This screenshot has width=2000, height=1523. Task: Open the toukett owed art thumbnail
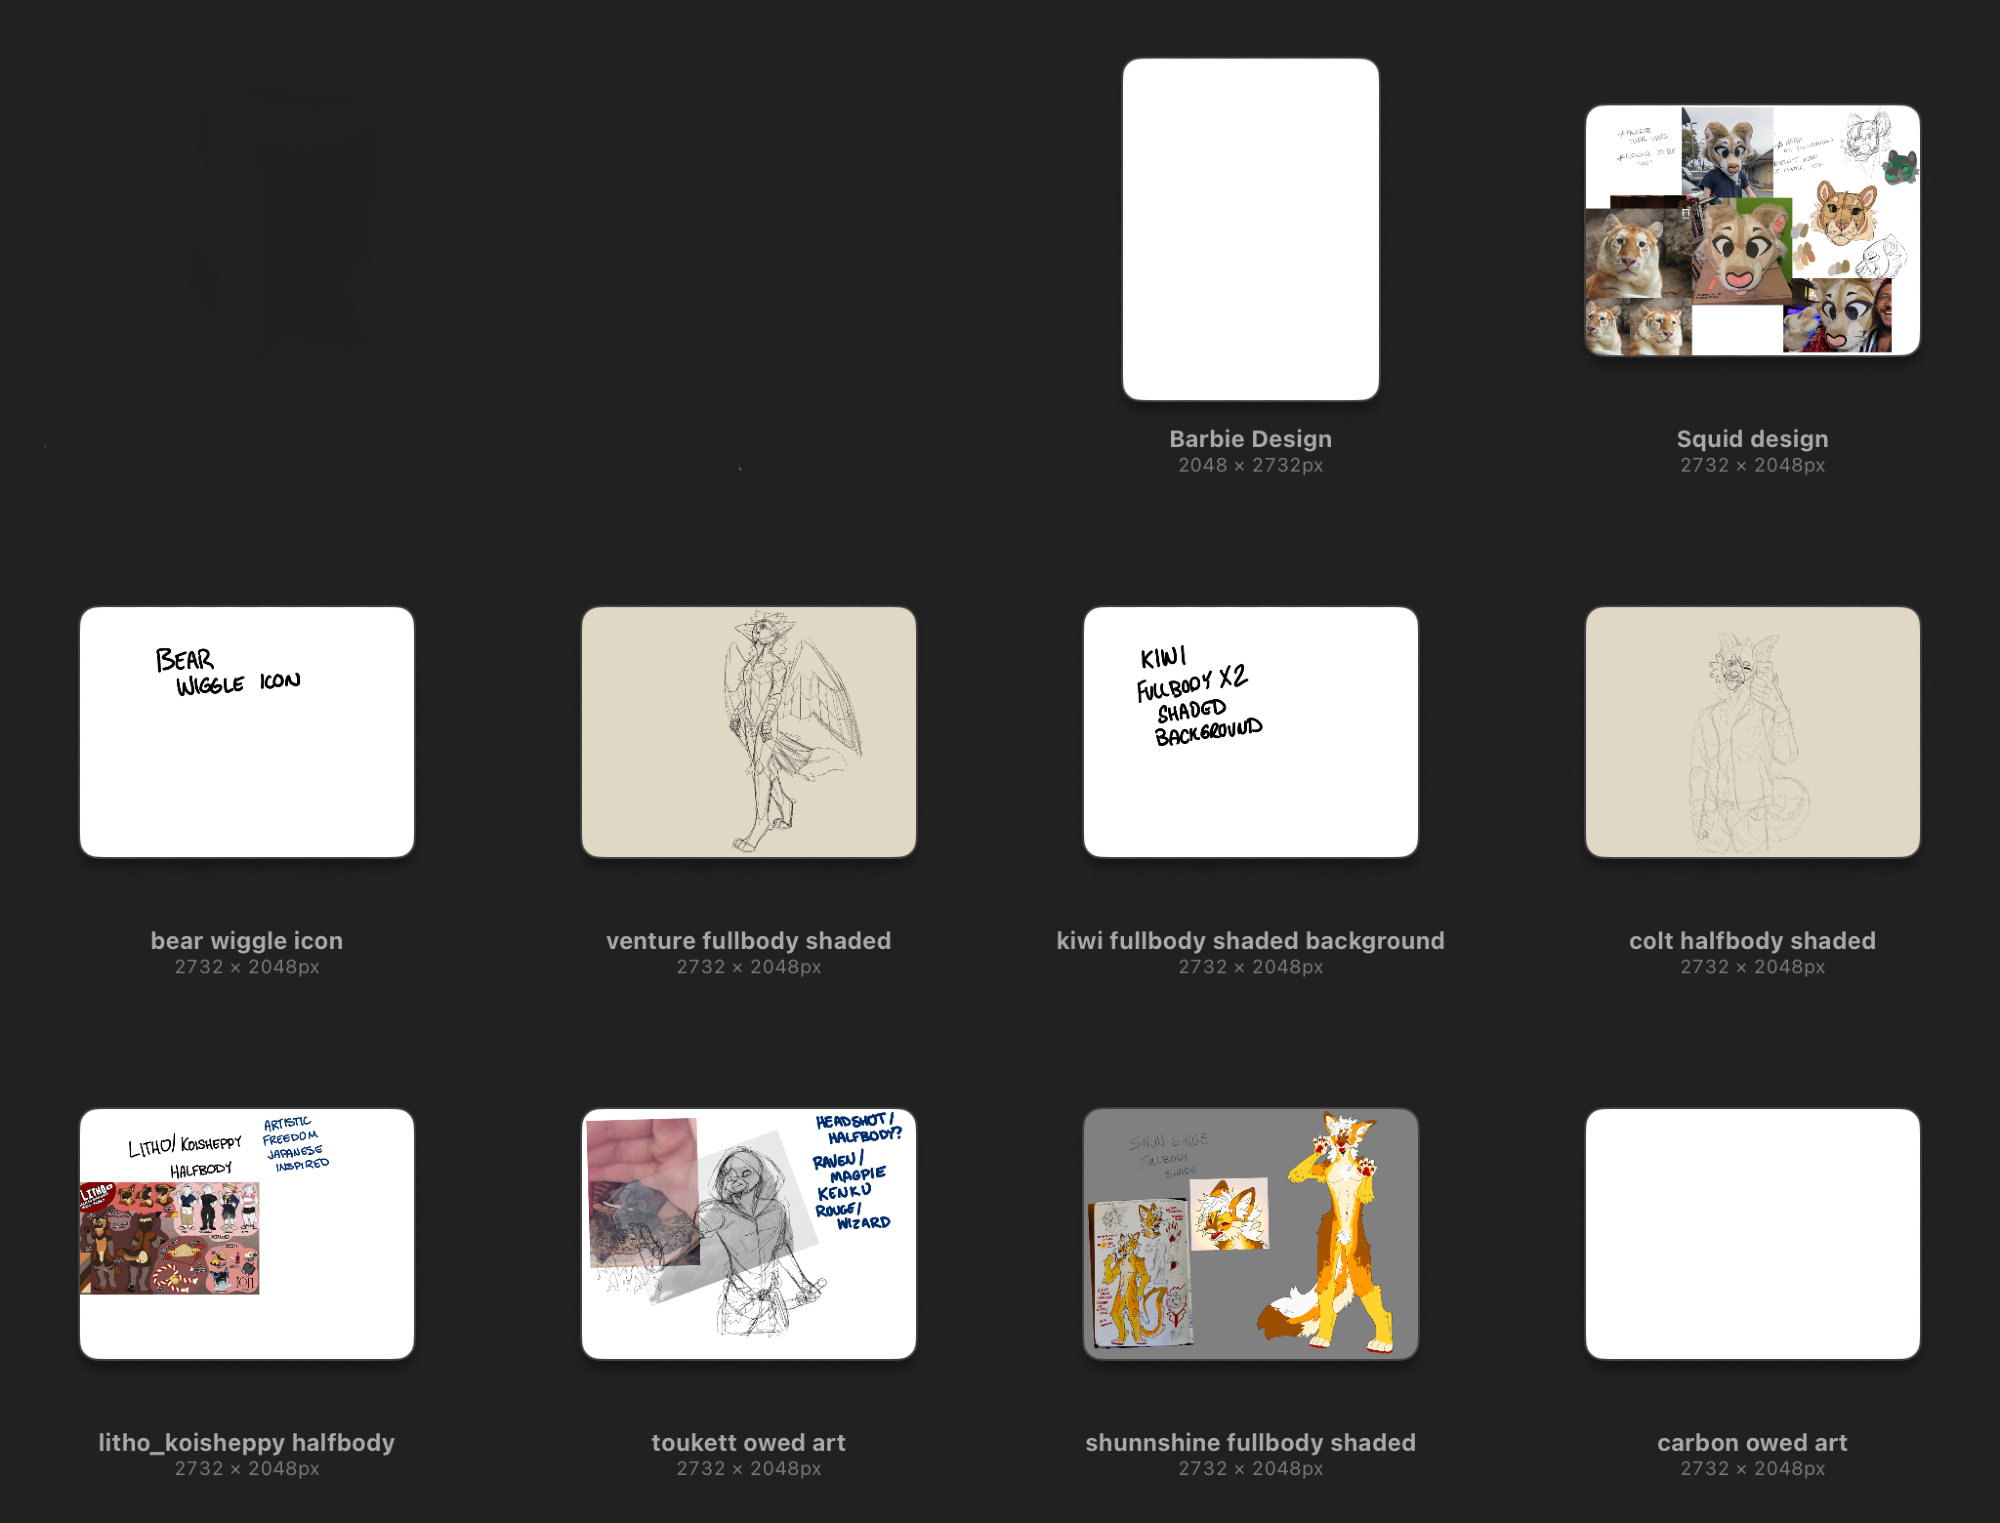[748, 1233]
